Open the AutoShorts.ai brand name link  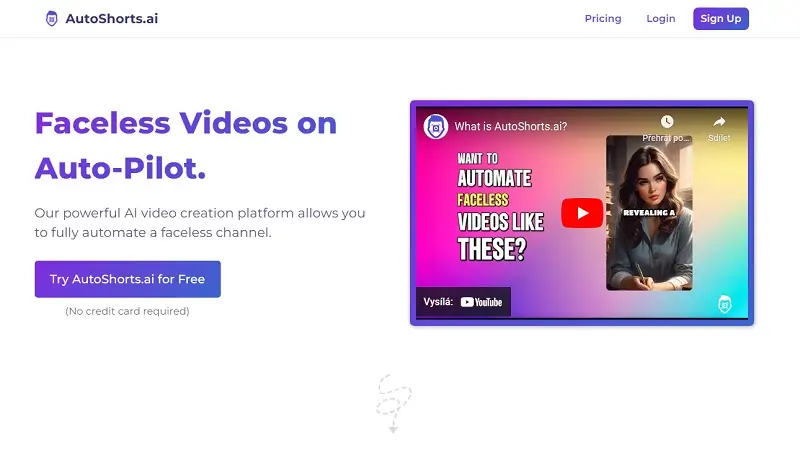click(x=112, y=19)
